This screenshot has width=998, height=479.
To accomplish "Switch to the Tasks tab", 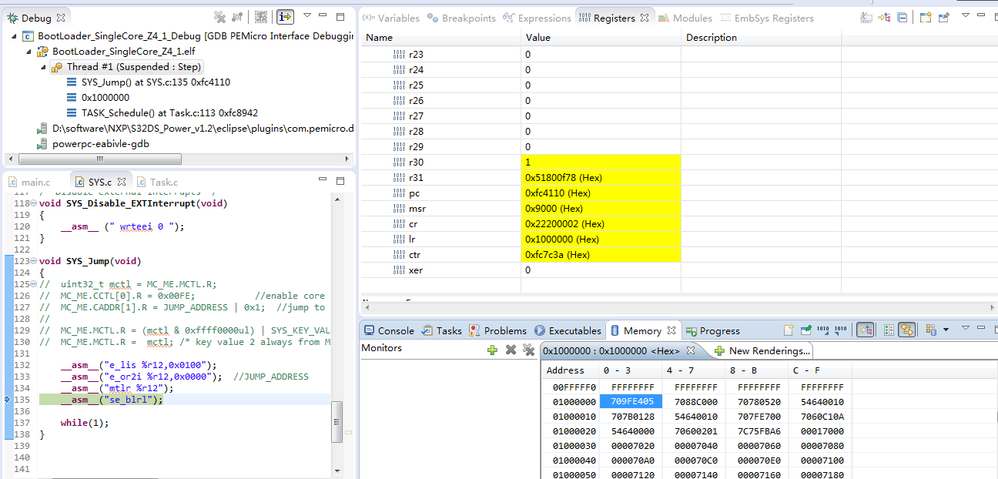I will tap(442, 331).
